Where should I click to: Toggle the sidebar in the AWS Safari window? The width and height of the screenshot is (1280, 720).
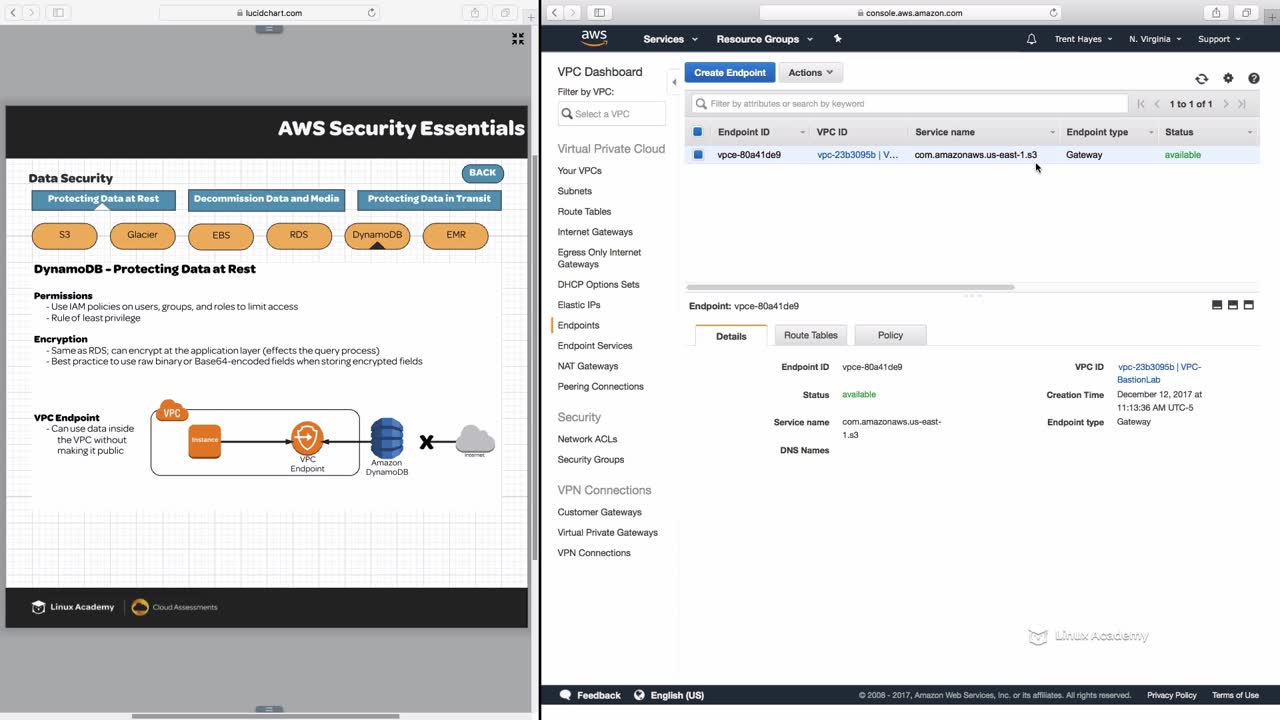click(599, 13)
